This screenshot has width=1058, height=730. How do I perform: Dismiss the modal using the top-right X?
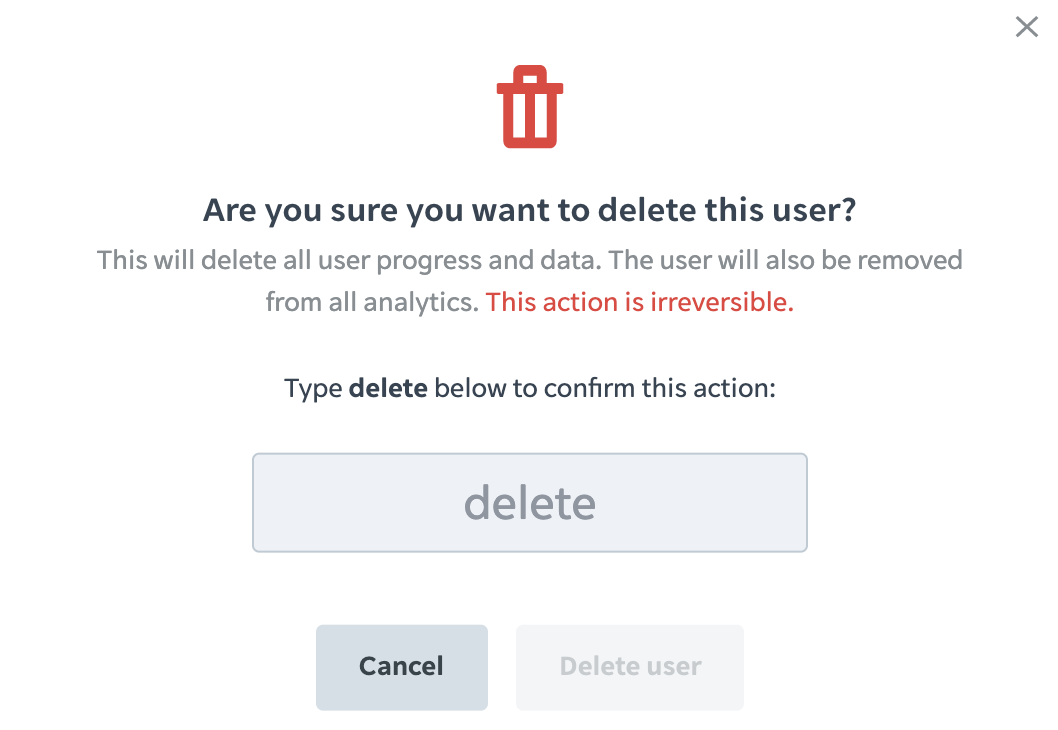1026,27
